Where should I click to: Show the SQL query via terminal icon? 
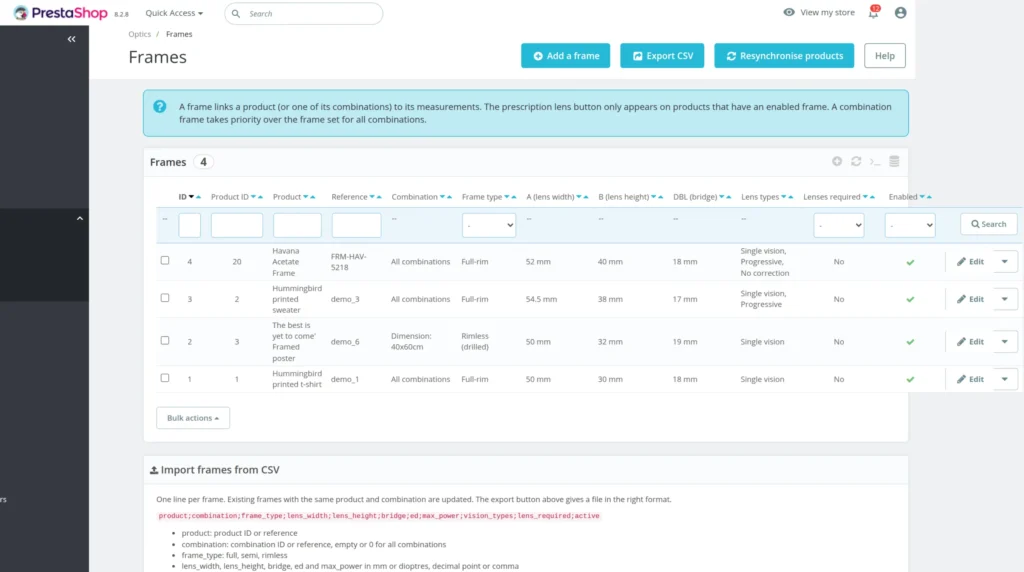tap(875, 161)
